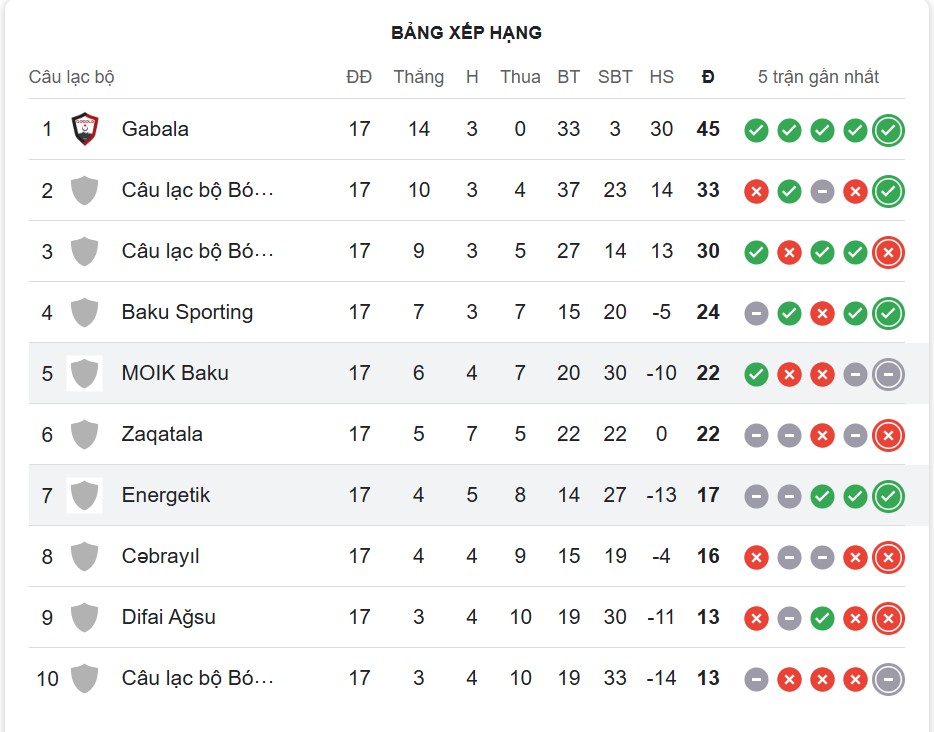Screen dimensions: 934x732
Task: Click Cəbrayıl's latest match loss icon
Action: [x=888, y=557]
